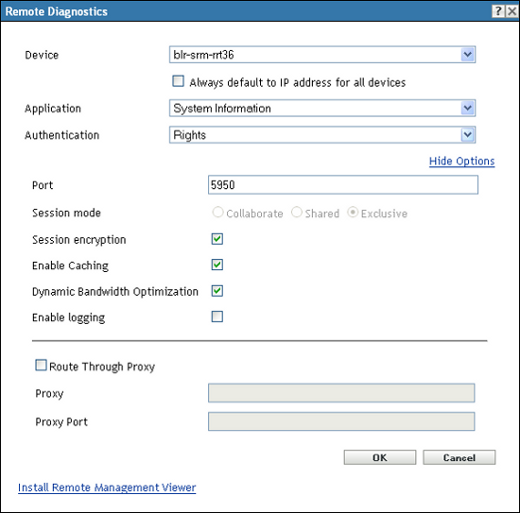Close the Remote Diagnostics dialog
The width and height of the screenshot is (520, 513).
[x=512, y=11]
